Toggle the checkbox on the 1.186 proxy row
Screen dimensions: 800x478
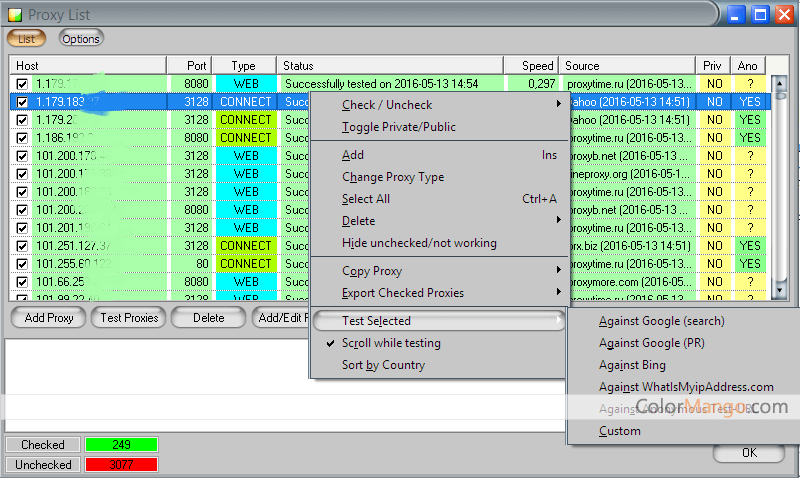(22, 138)
